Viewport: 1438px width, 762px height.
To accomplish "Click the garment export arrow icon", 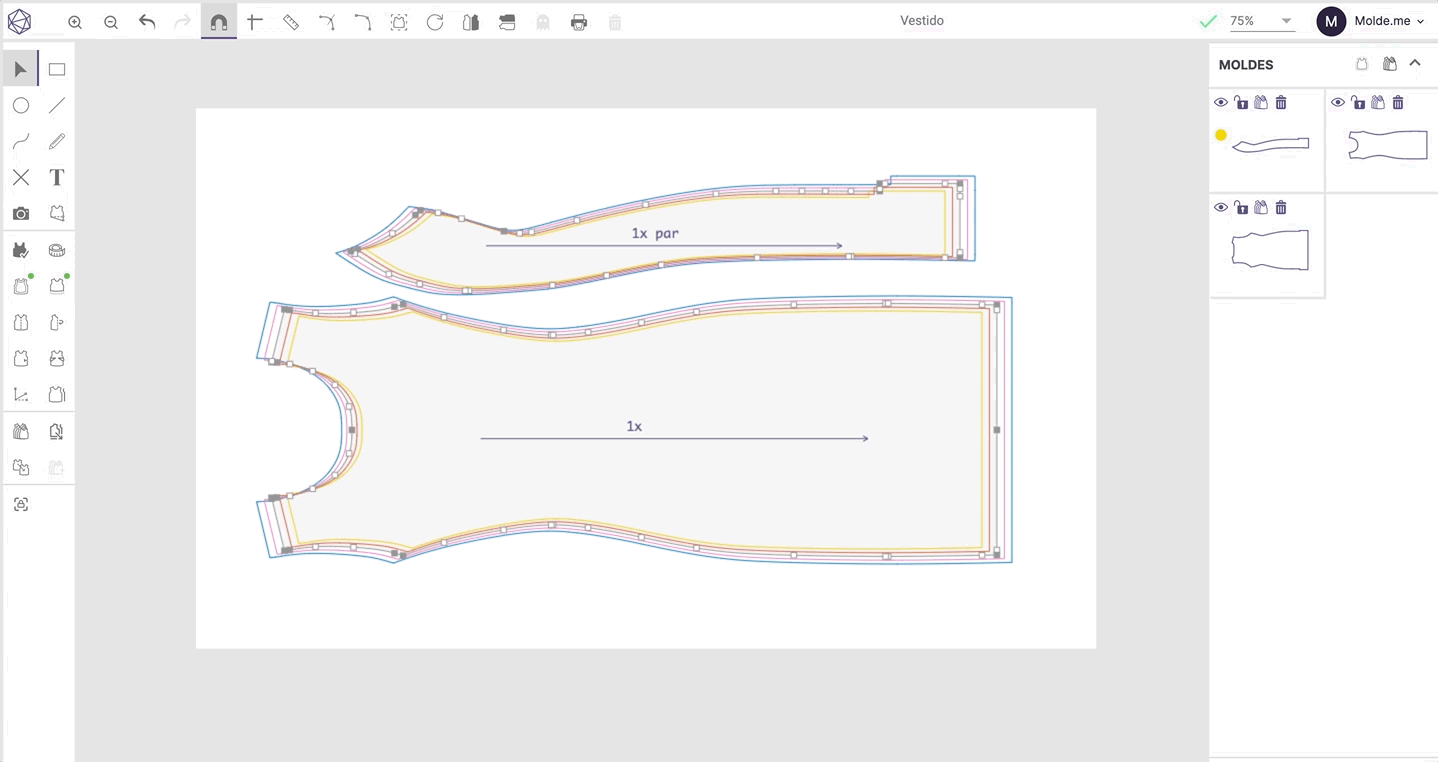I will pyautogui.click(x=57, y=432).
